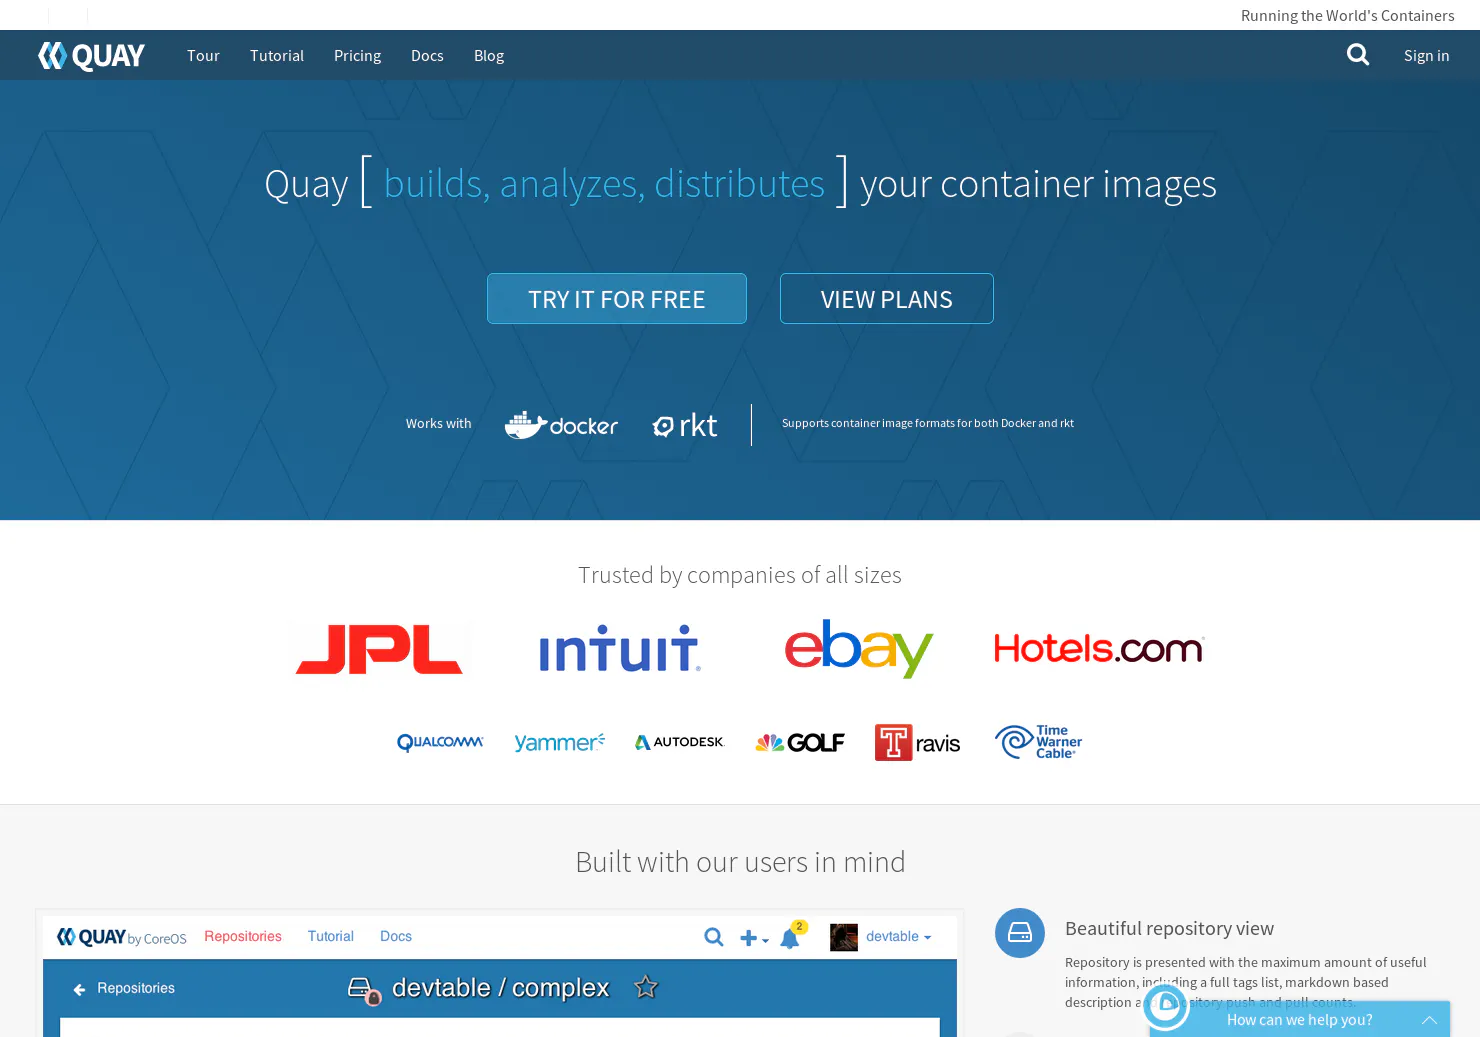1480x1037 pixels.
Task: Open the search magnifier in the navbar
Action: click(x=1358, y=55)
